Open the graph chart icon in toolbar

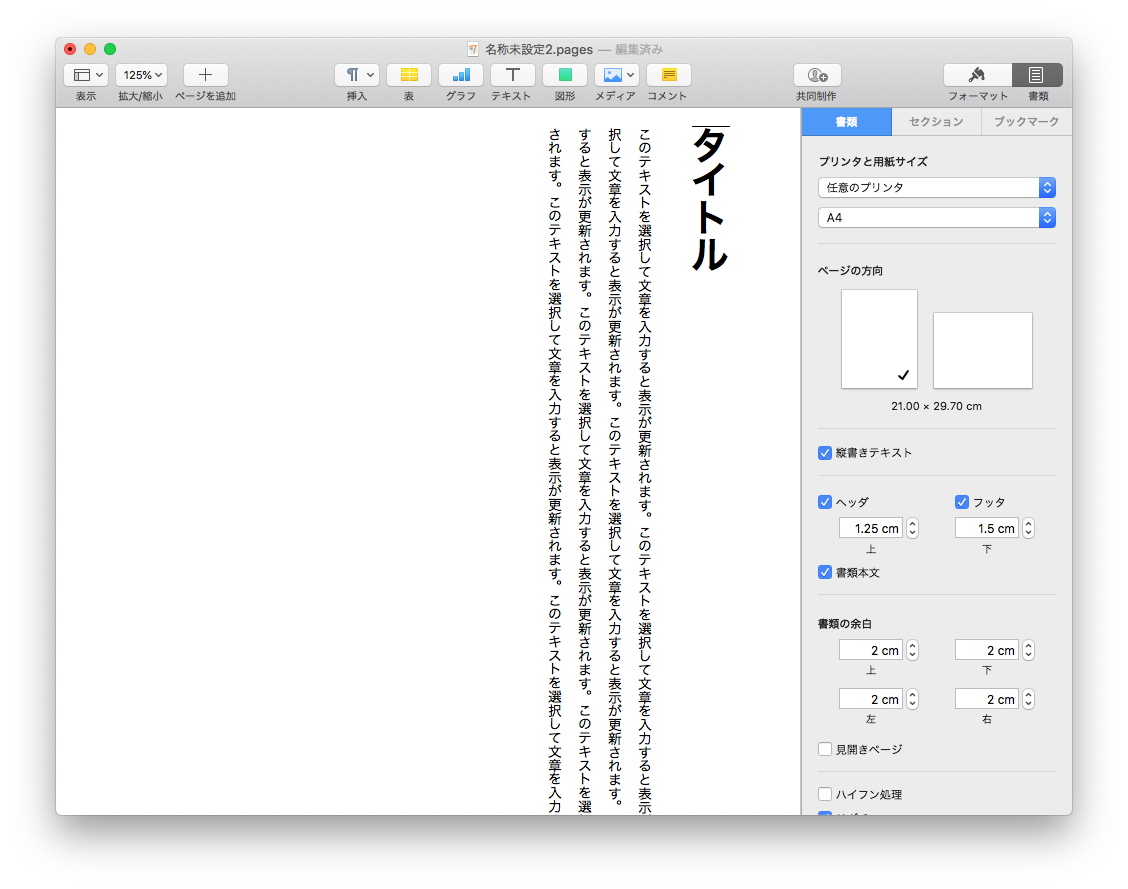coord(460,75)
